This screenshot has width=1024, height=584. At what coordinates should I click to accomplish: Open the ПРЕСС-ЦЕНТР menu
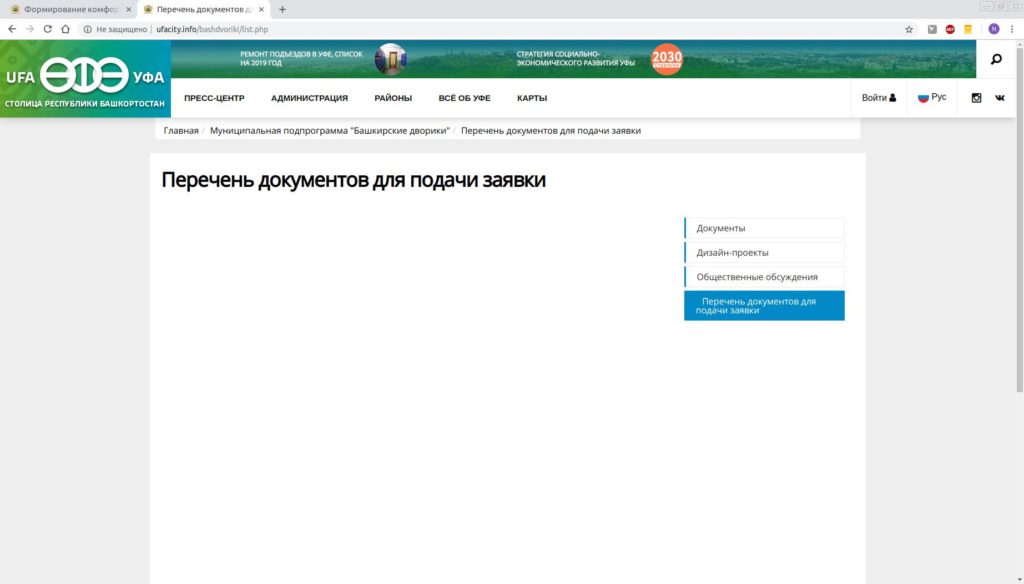pyautogui.click(x=214, y=98)
